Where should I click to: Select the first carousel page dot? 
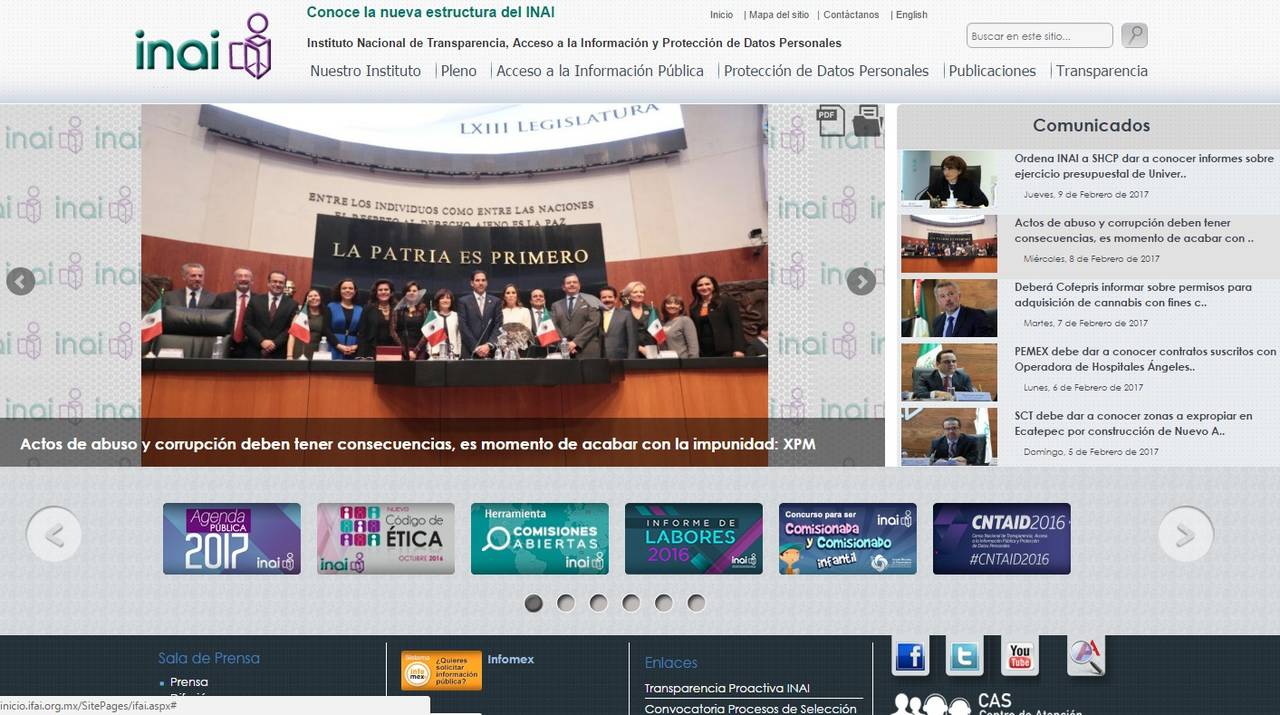tap(534, 603)
